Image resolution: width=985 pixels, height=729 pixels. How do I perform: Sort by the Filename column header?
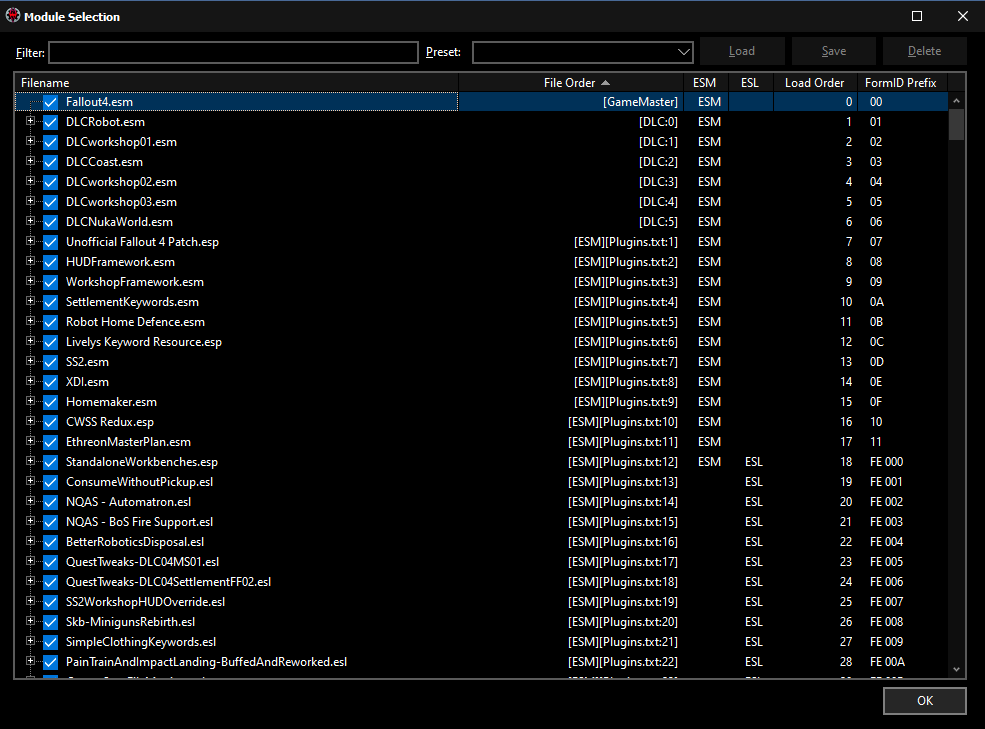tap(237, 83)
